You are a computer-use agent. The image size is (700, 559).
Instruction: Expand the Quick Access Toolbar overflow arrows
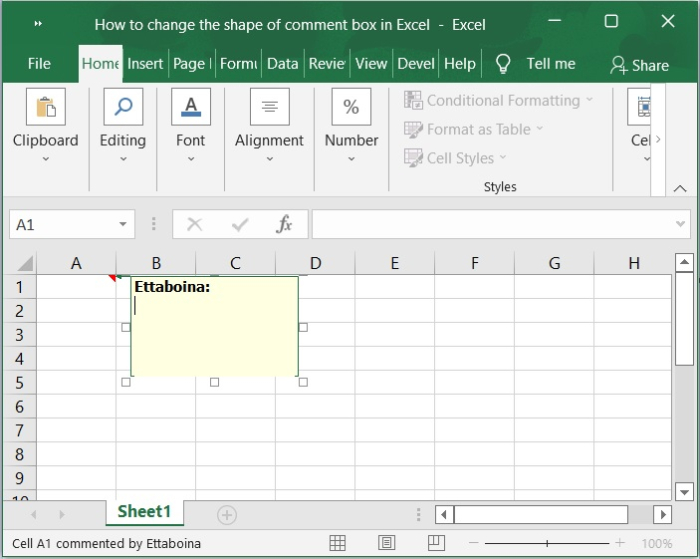click(38, 24)
